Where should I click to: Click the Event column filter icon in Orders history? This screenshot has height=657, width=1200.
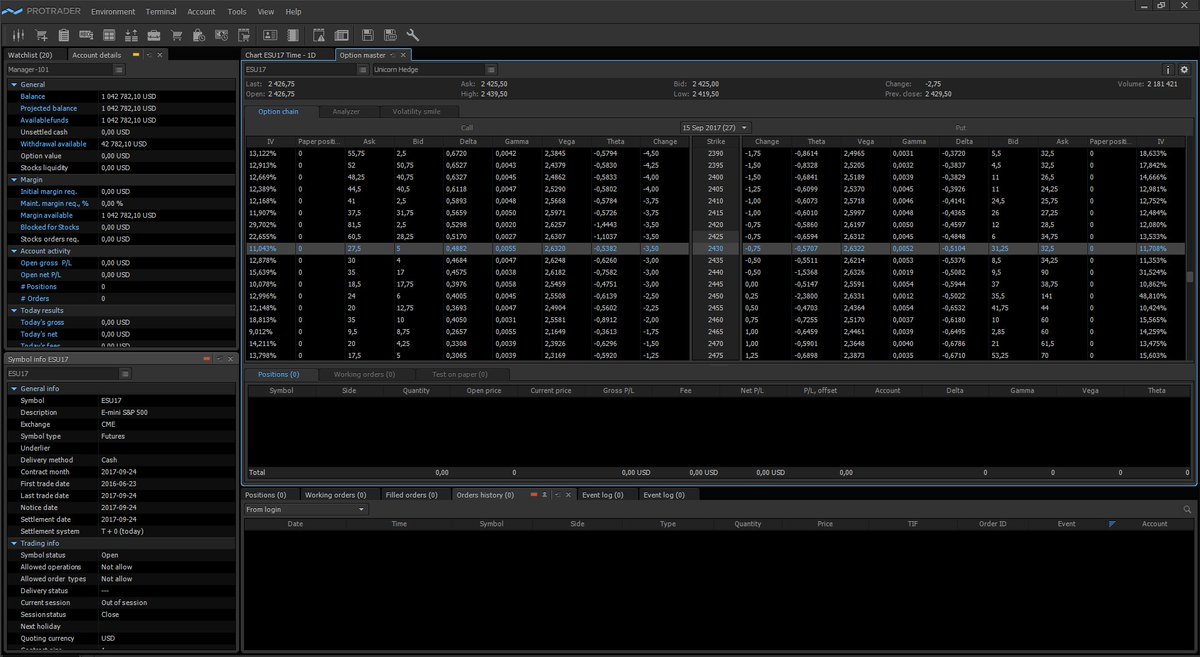1112,524
